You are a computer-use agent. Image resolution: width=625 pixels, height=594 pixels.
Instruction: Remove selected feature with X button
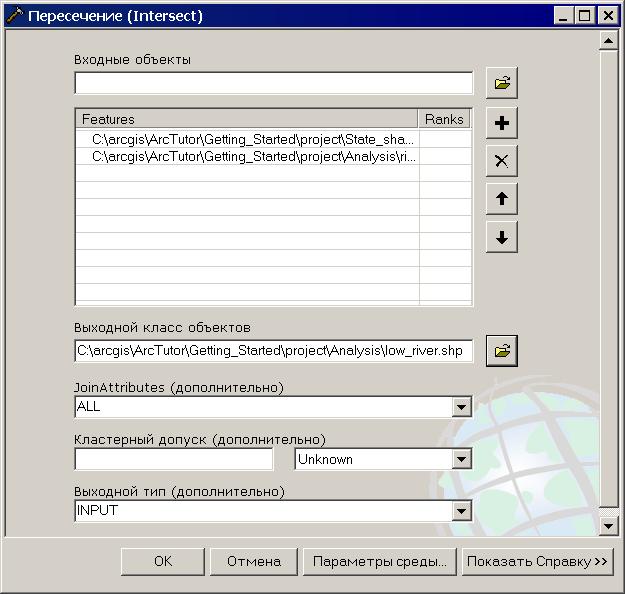(502, 161)
